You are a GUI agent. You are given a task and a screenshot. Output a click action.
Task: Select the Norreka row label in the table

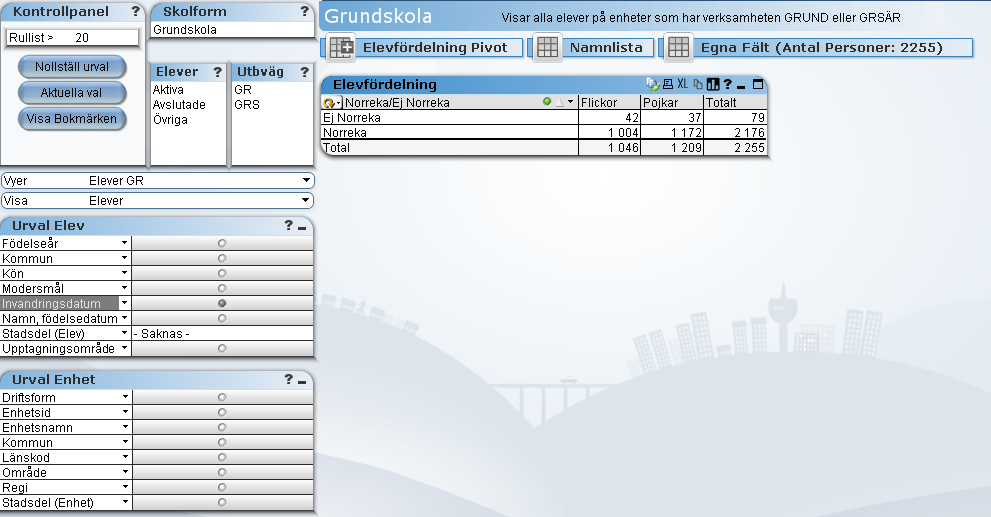449,133
